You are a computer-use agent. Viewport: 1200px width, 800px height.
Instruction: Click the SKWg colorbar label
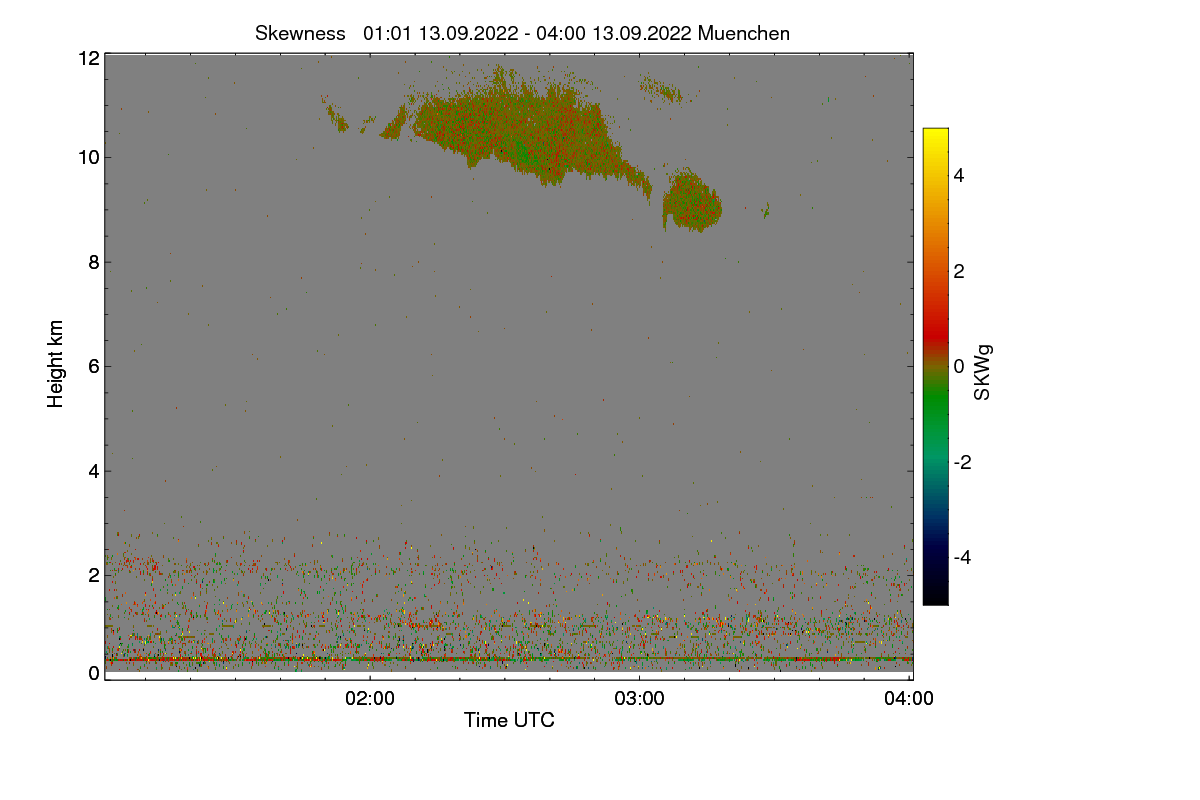pos(983,372)
